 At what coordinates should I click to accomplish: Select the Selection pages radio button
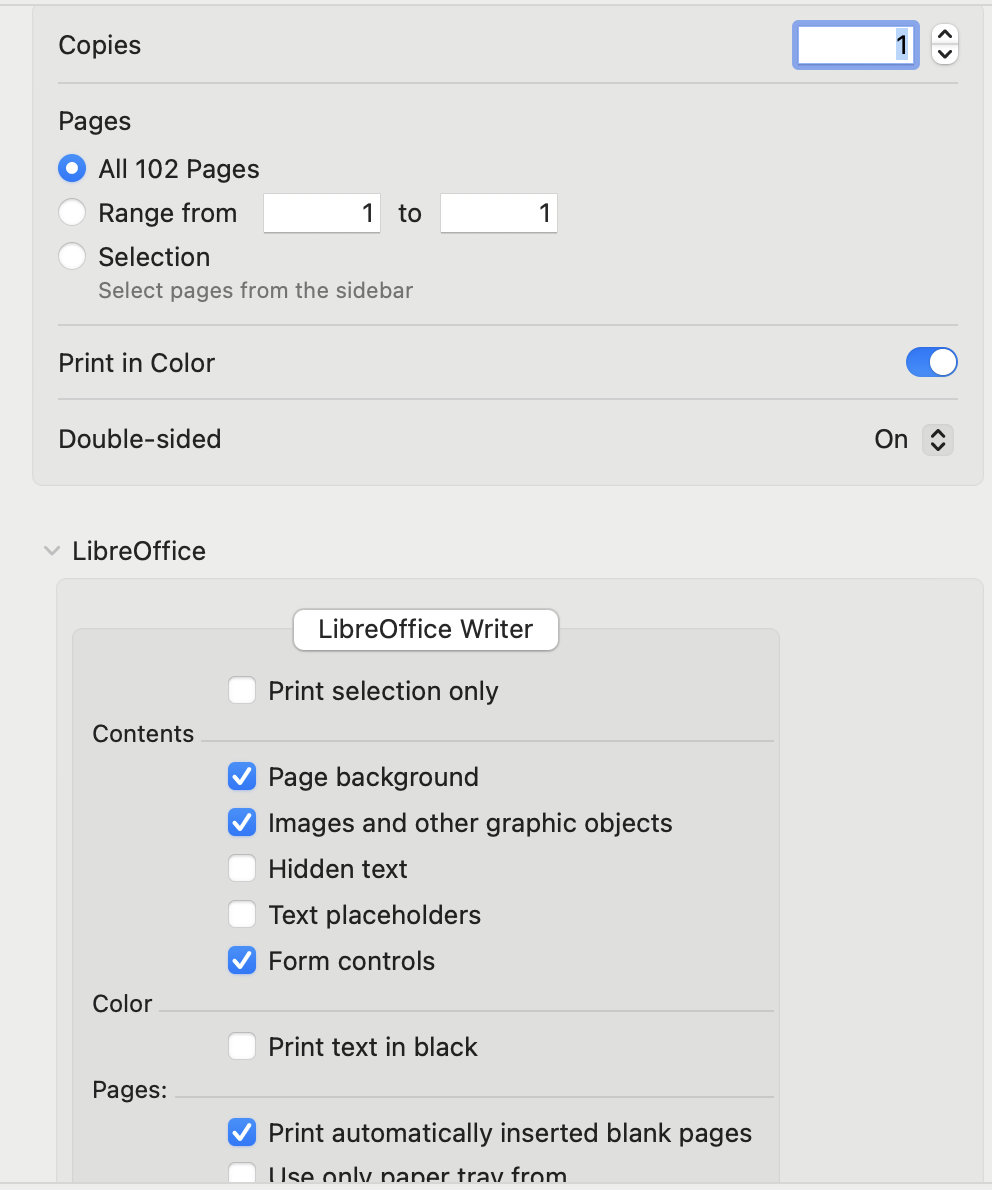coord(72,257)
